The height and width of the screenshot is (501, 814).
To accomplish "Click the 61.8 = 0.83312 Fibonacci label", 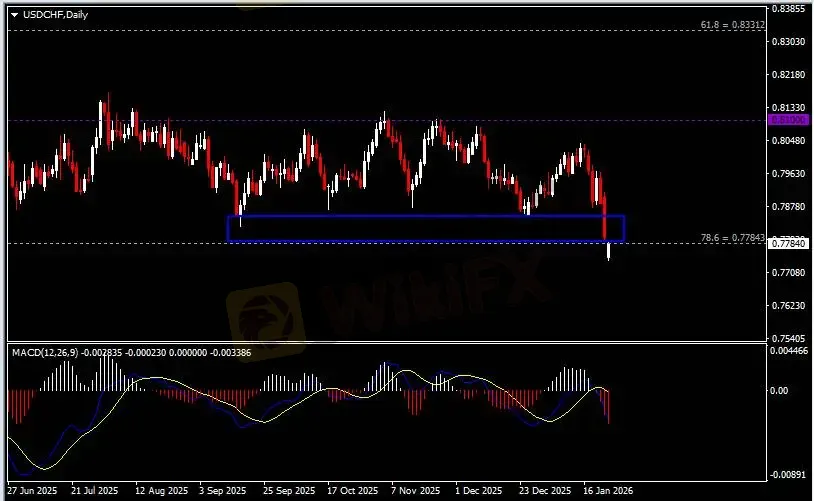I will coord(731,21).
